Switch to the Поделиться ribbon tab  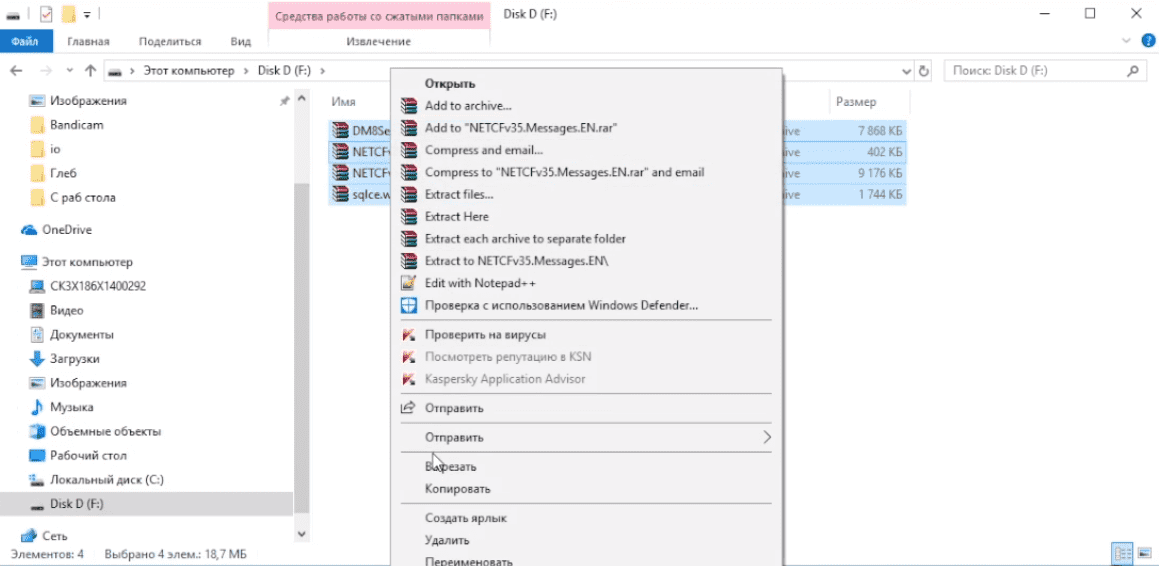pyautogui.click(x=170, y=41)
